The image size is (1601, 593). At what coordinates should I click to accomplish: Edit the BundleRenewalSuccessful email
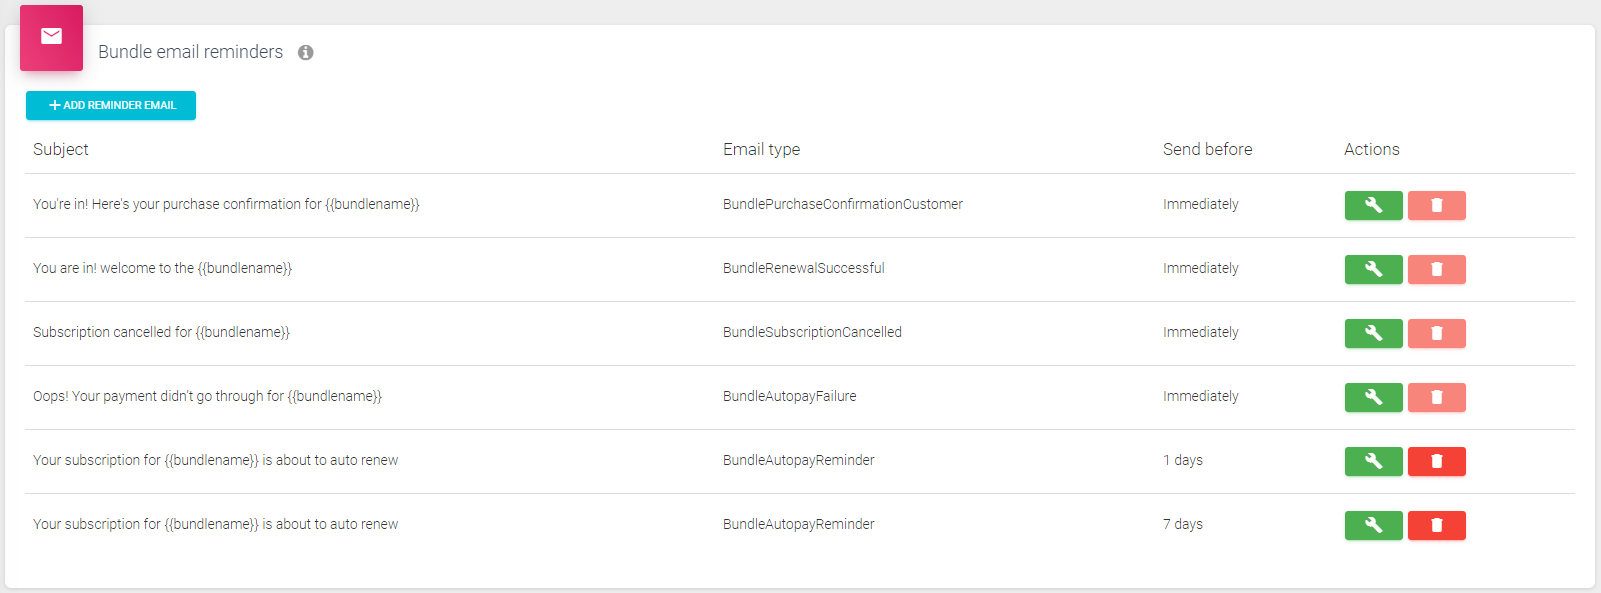point(1373,269)
